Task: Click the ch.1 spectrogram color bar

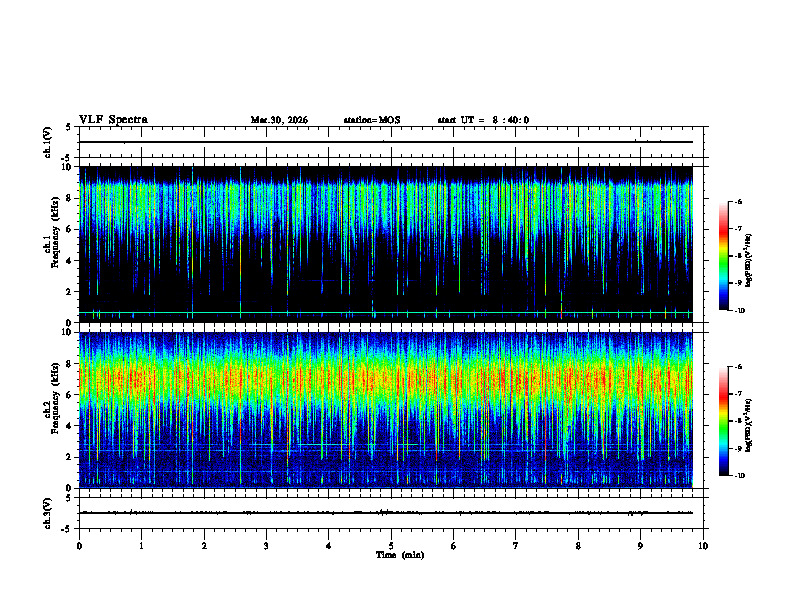Action: pyautogui.click(x=723, y=256)
